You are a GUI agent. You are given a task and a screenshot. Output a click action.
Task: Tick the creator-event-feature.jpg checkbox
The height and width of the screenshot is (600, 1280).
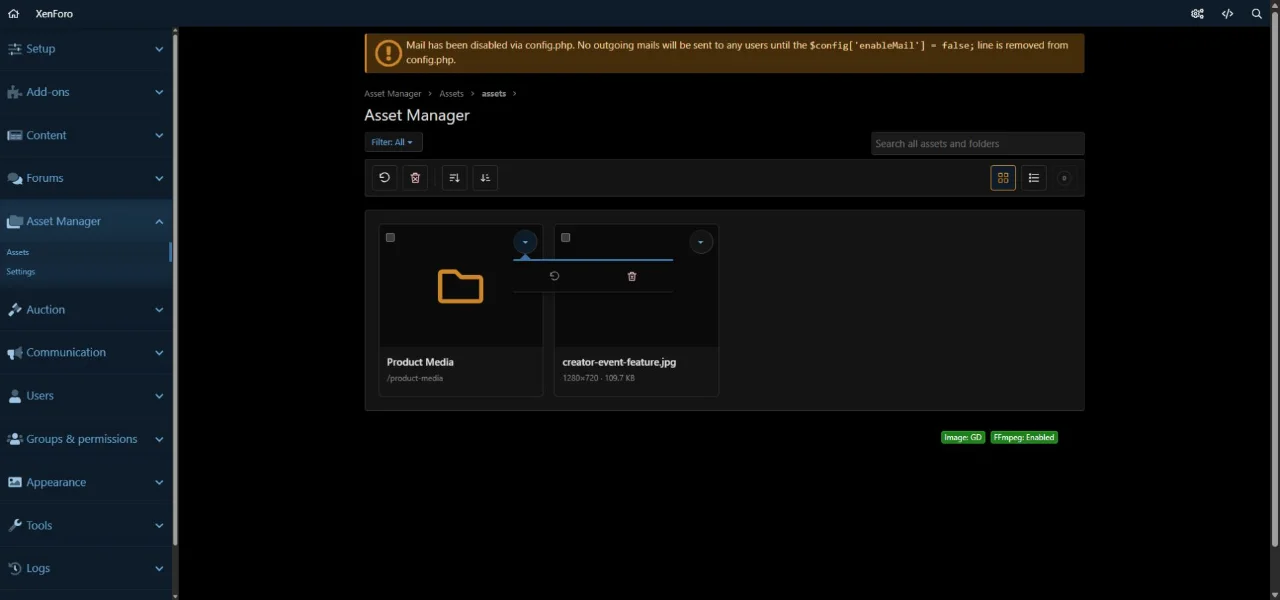coord(565,237)
